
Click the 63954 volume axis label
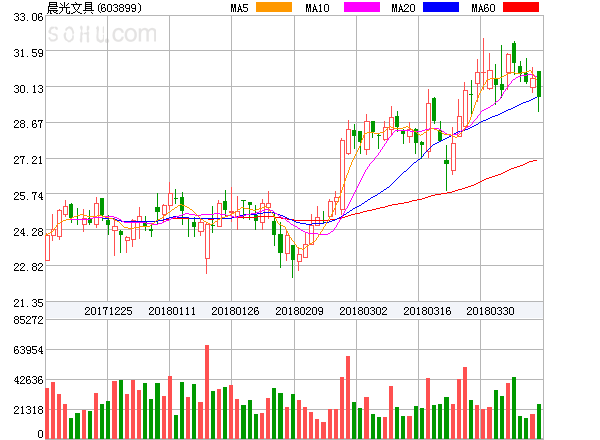pyautogui.click(x=28, y=350)
